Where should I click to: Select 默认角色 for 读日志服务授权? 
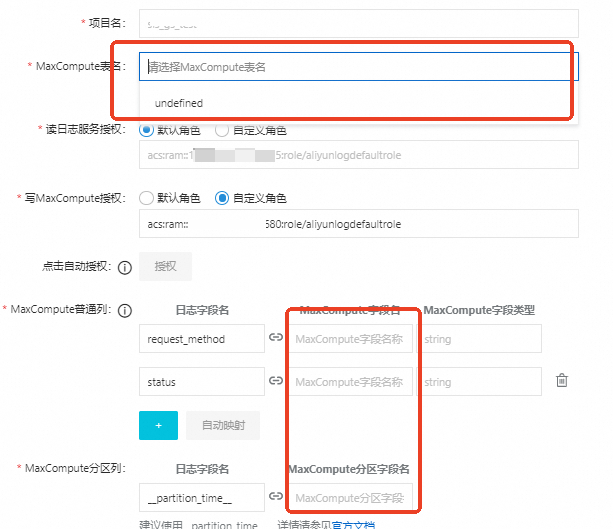click(x=146, y=130)
